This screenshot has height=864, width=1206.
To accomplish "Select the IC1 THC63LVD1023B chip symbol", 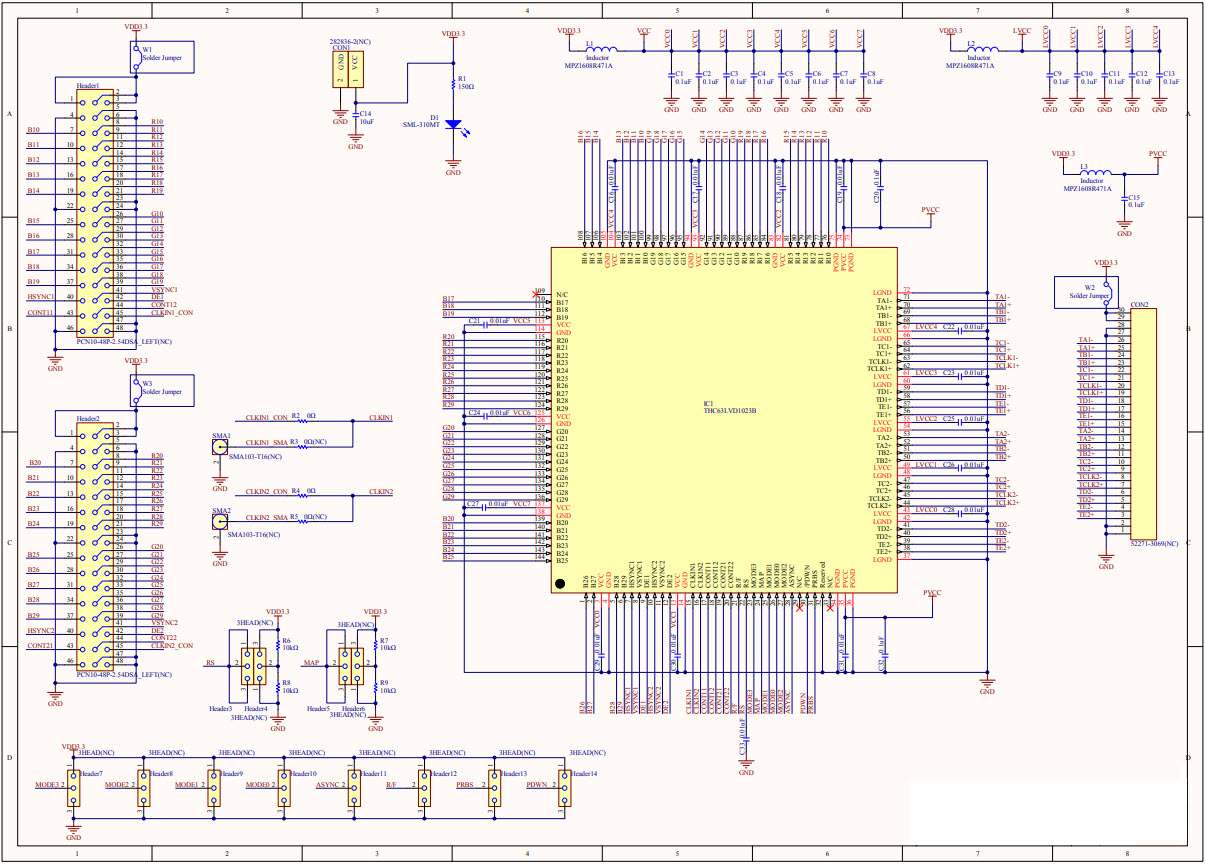I will click(725, 420).
